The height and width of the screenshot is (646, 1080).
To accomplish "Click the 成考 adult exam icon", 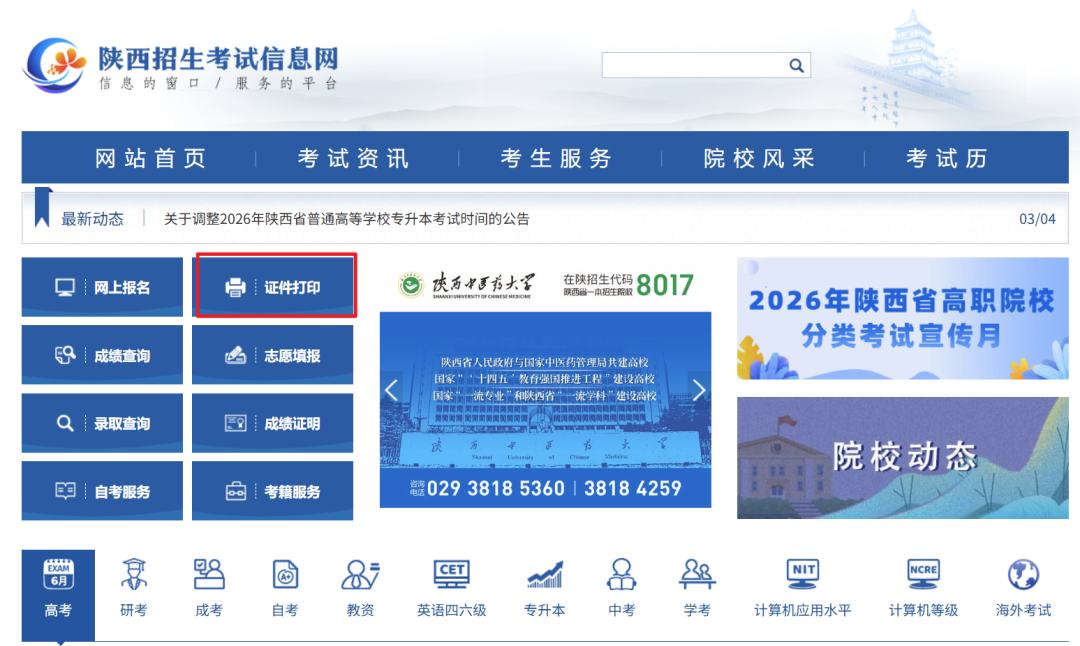I will pyautogui.click(x=209, y=585).
